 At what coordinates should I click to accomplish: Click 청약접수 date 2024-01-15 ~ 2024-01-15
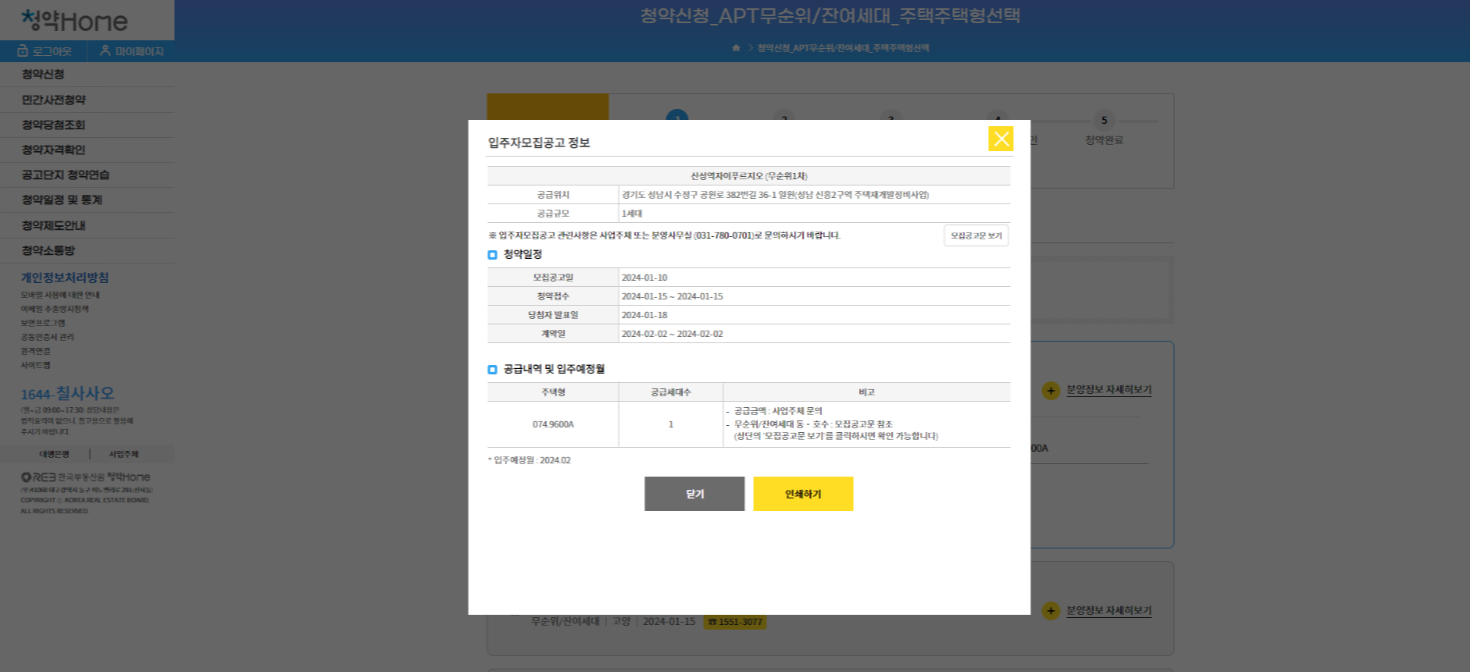(x=672, y=297)
